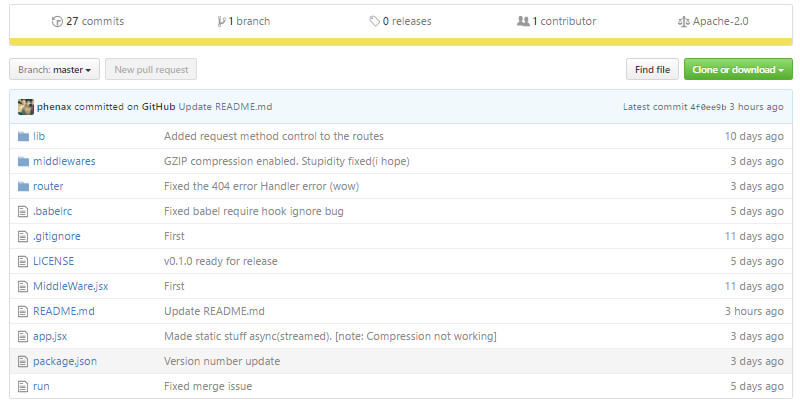
Task: Open commit 'Fixed merge issue'
Action: [x=208, y=386]
